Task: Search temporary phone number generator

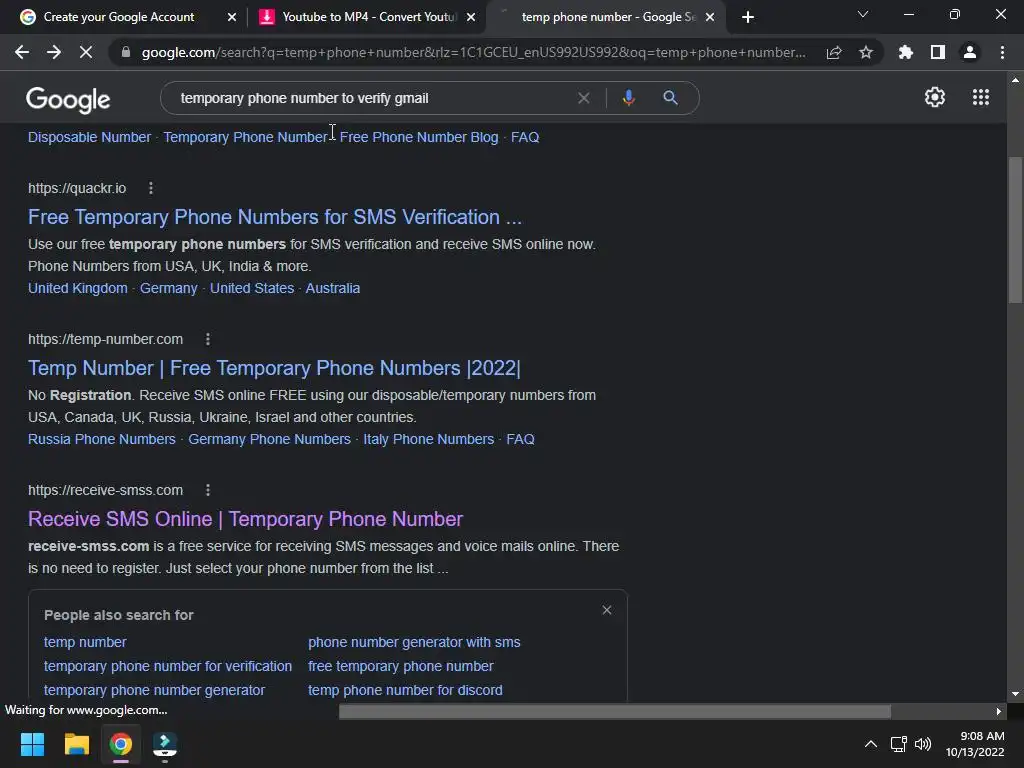Action: coord(154,690)
